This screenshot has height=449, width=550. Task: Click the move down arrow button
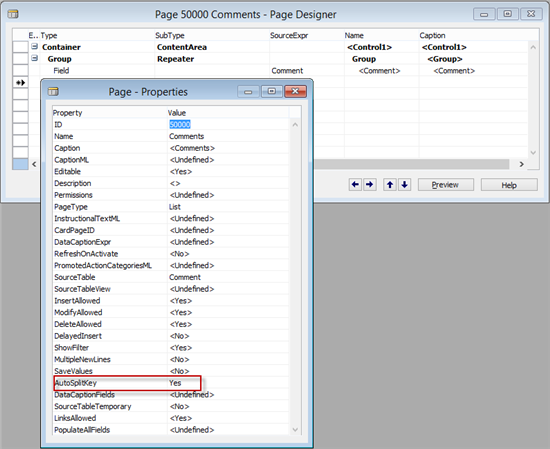(404, 185)
